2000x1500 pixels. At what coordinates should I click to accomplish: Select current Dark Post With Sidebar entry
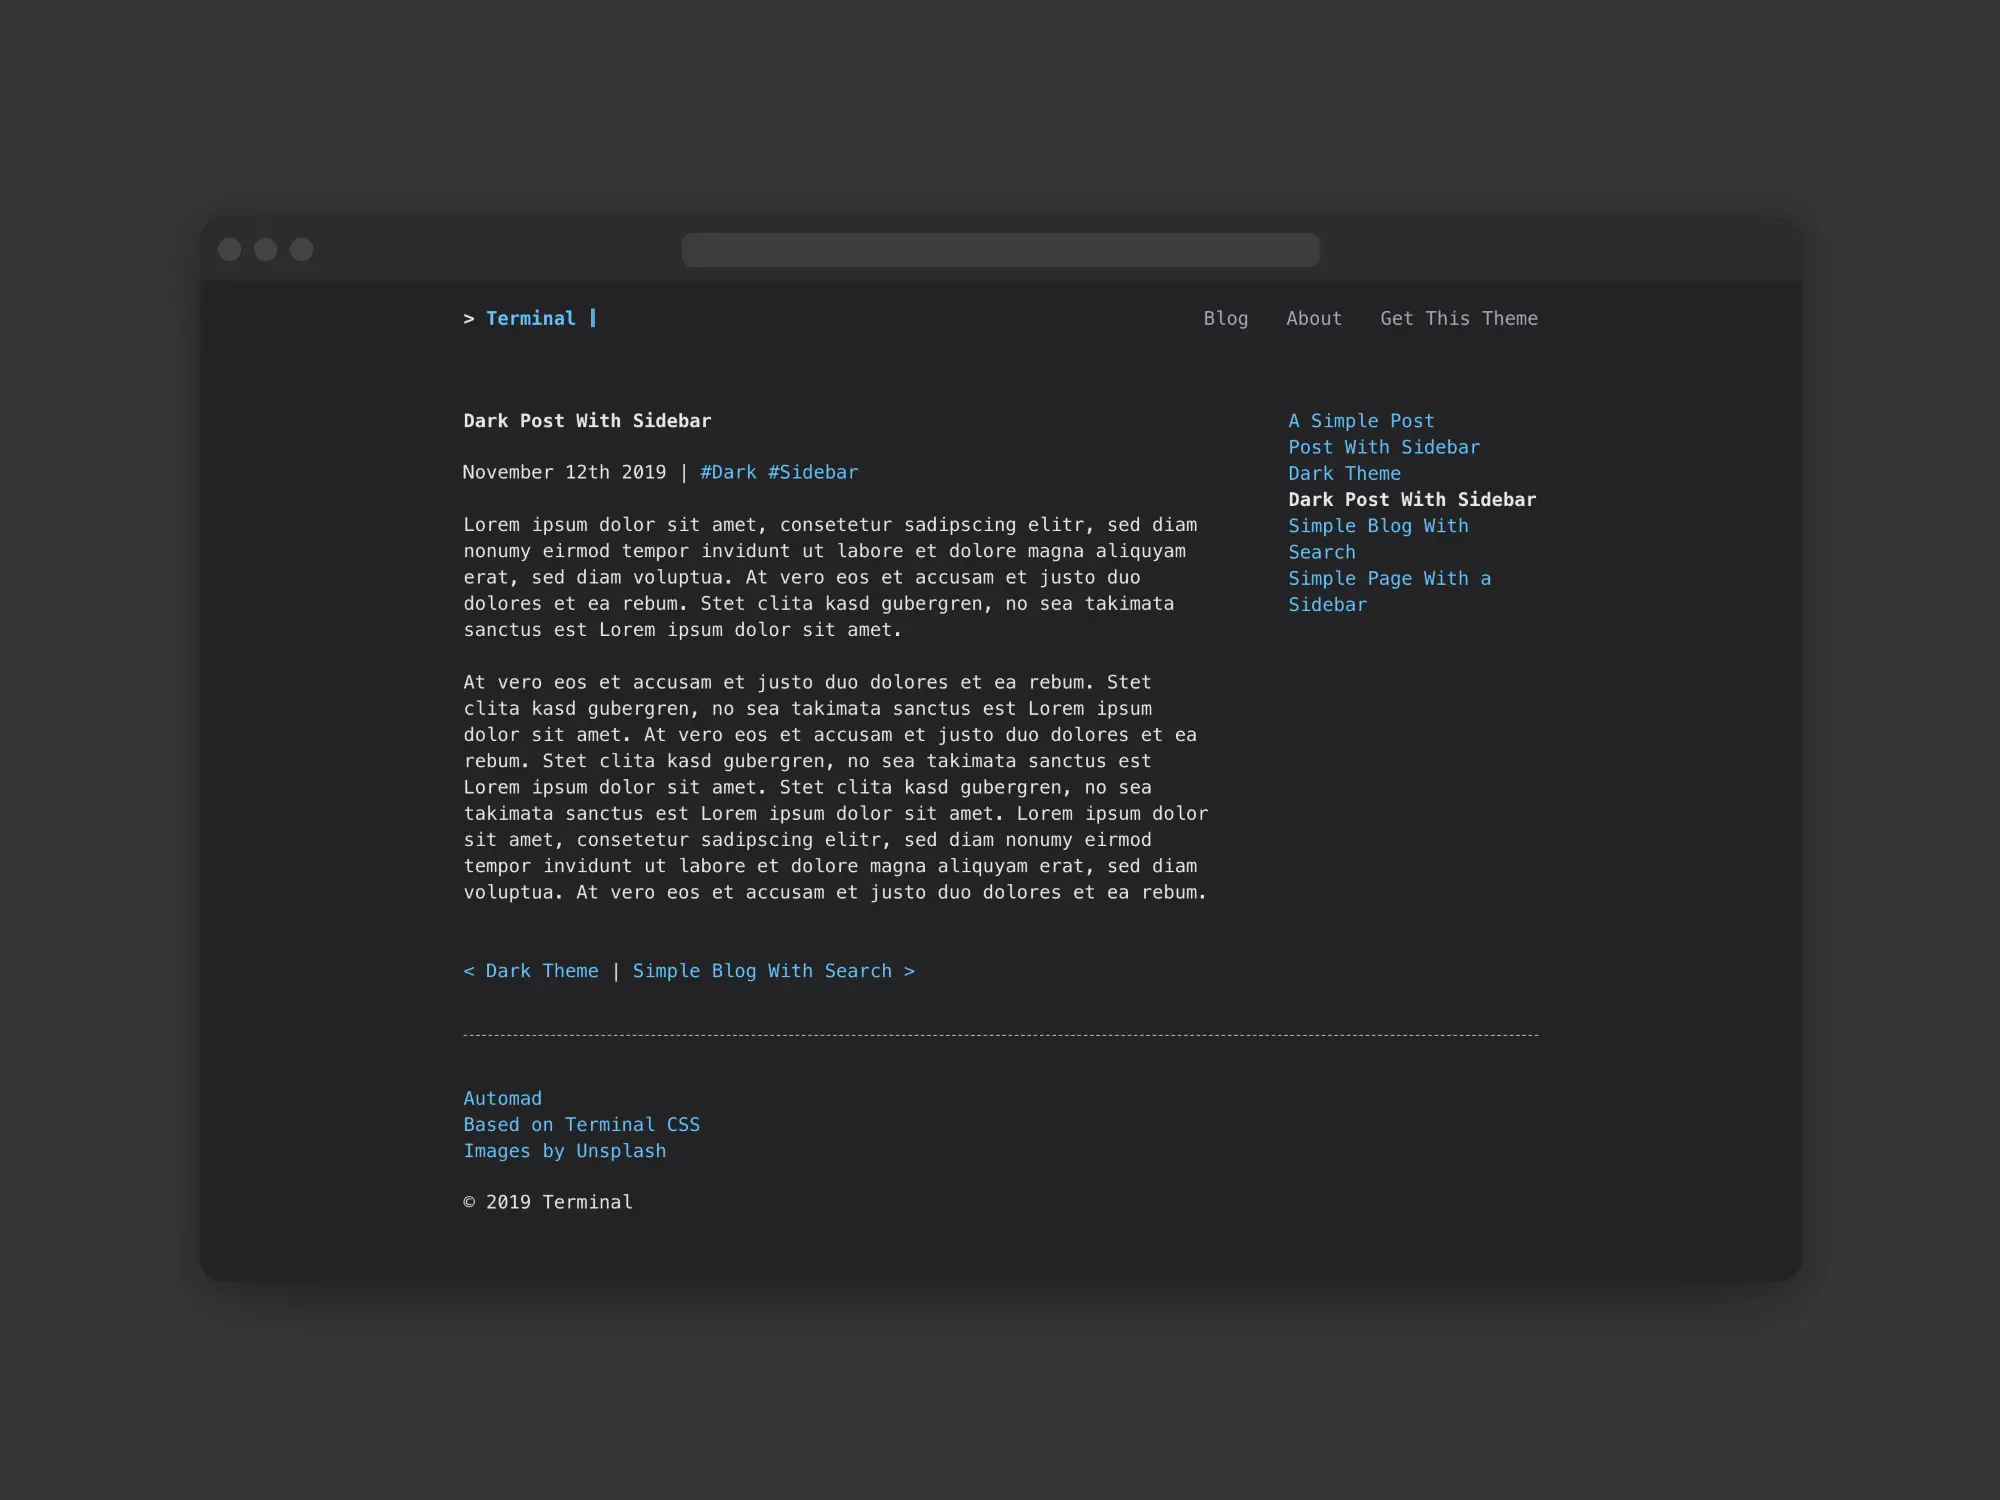point(1411,499)
